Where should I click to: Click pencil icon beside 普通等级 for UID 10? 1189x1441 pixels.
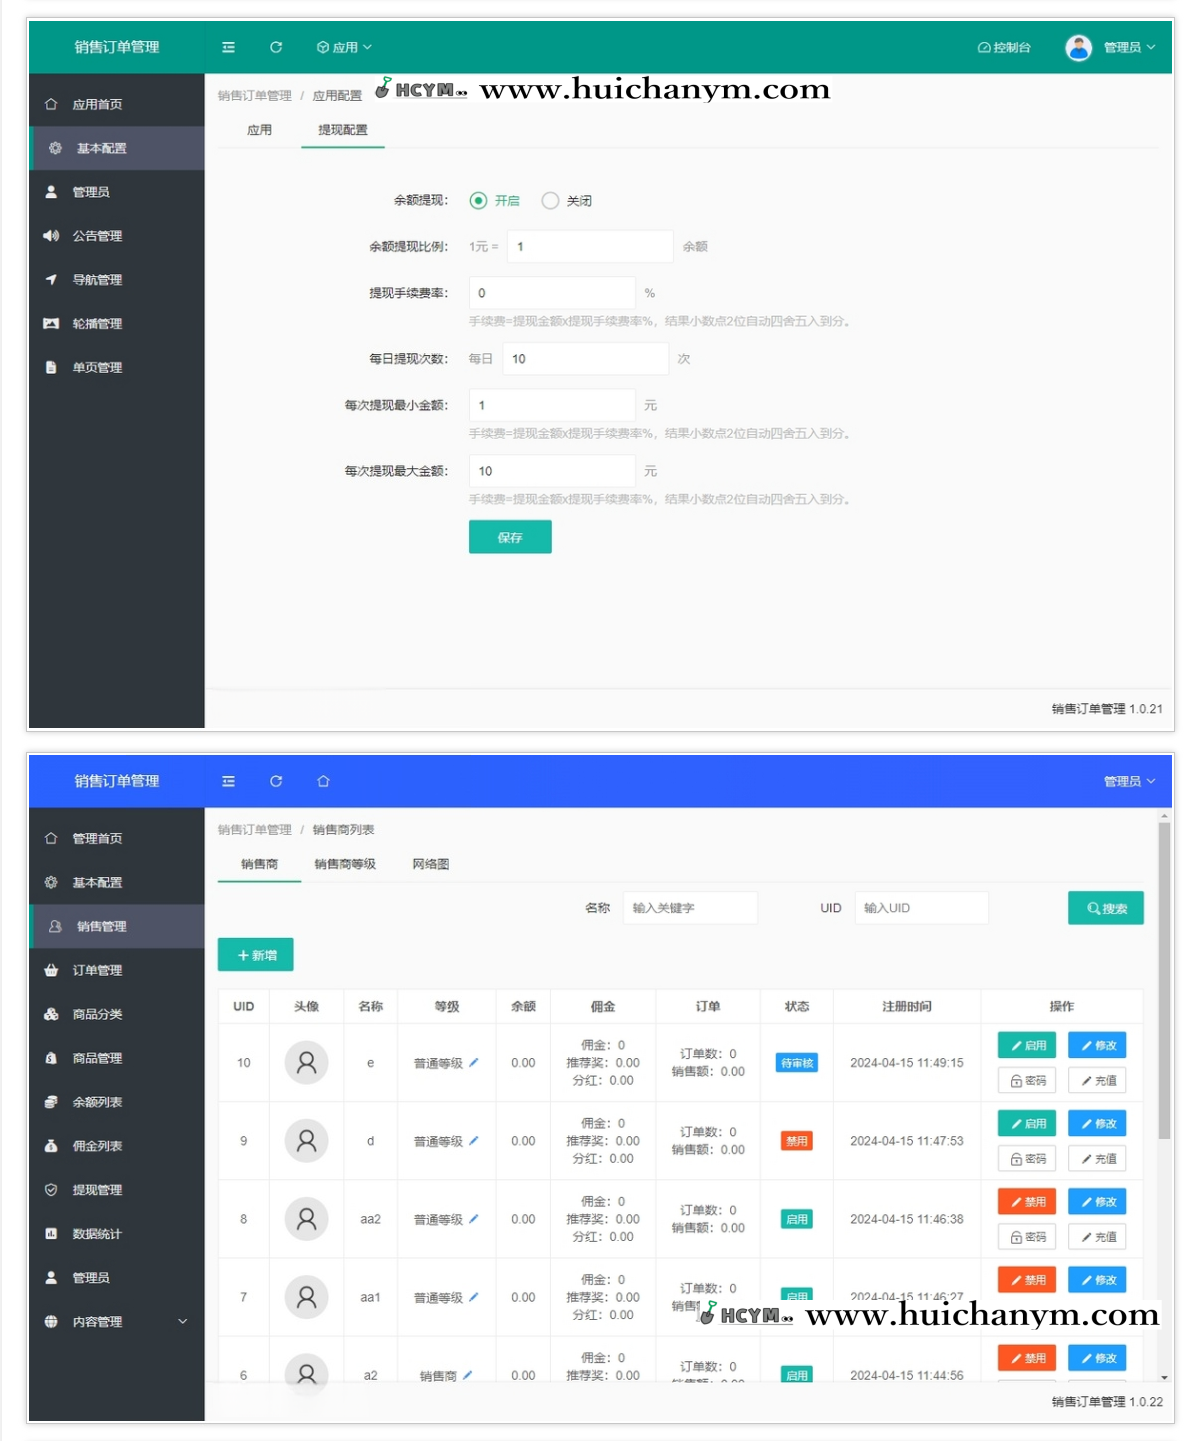click(x=474, y=1063)
